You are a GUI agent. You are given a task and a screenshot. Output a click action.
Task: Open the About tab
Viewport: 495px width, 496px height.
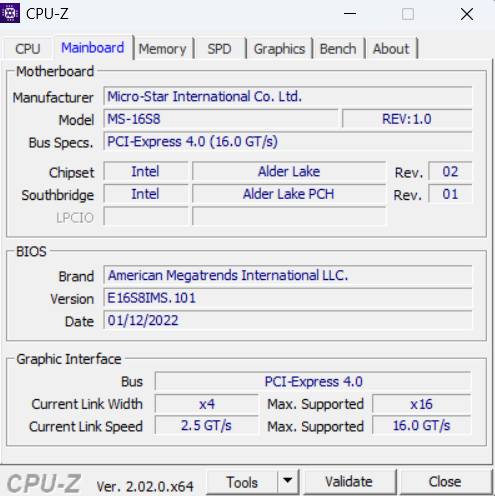(391, 49)
